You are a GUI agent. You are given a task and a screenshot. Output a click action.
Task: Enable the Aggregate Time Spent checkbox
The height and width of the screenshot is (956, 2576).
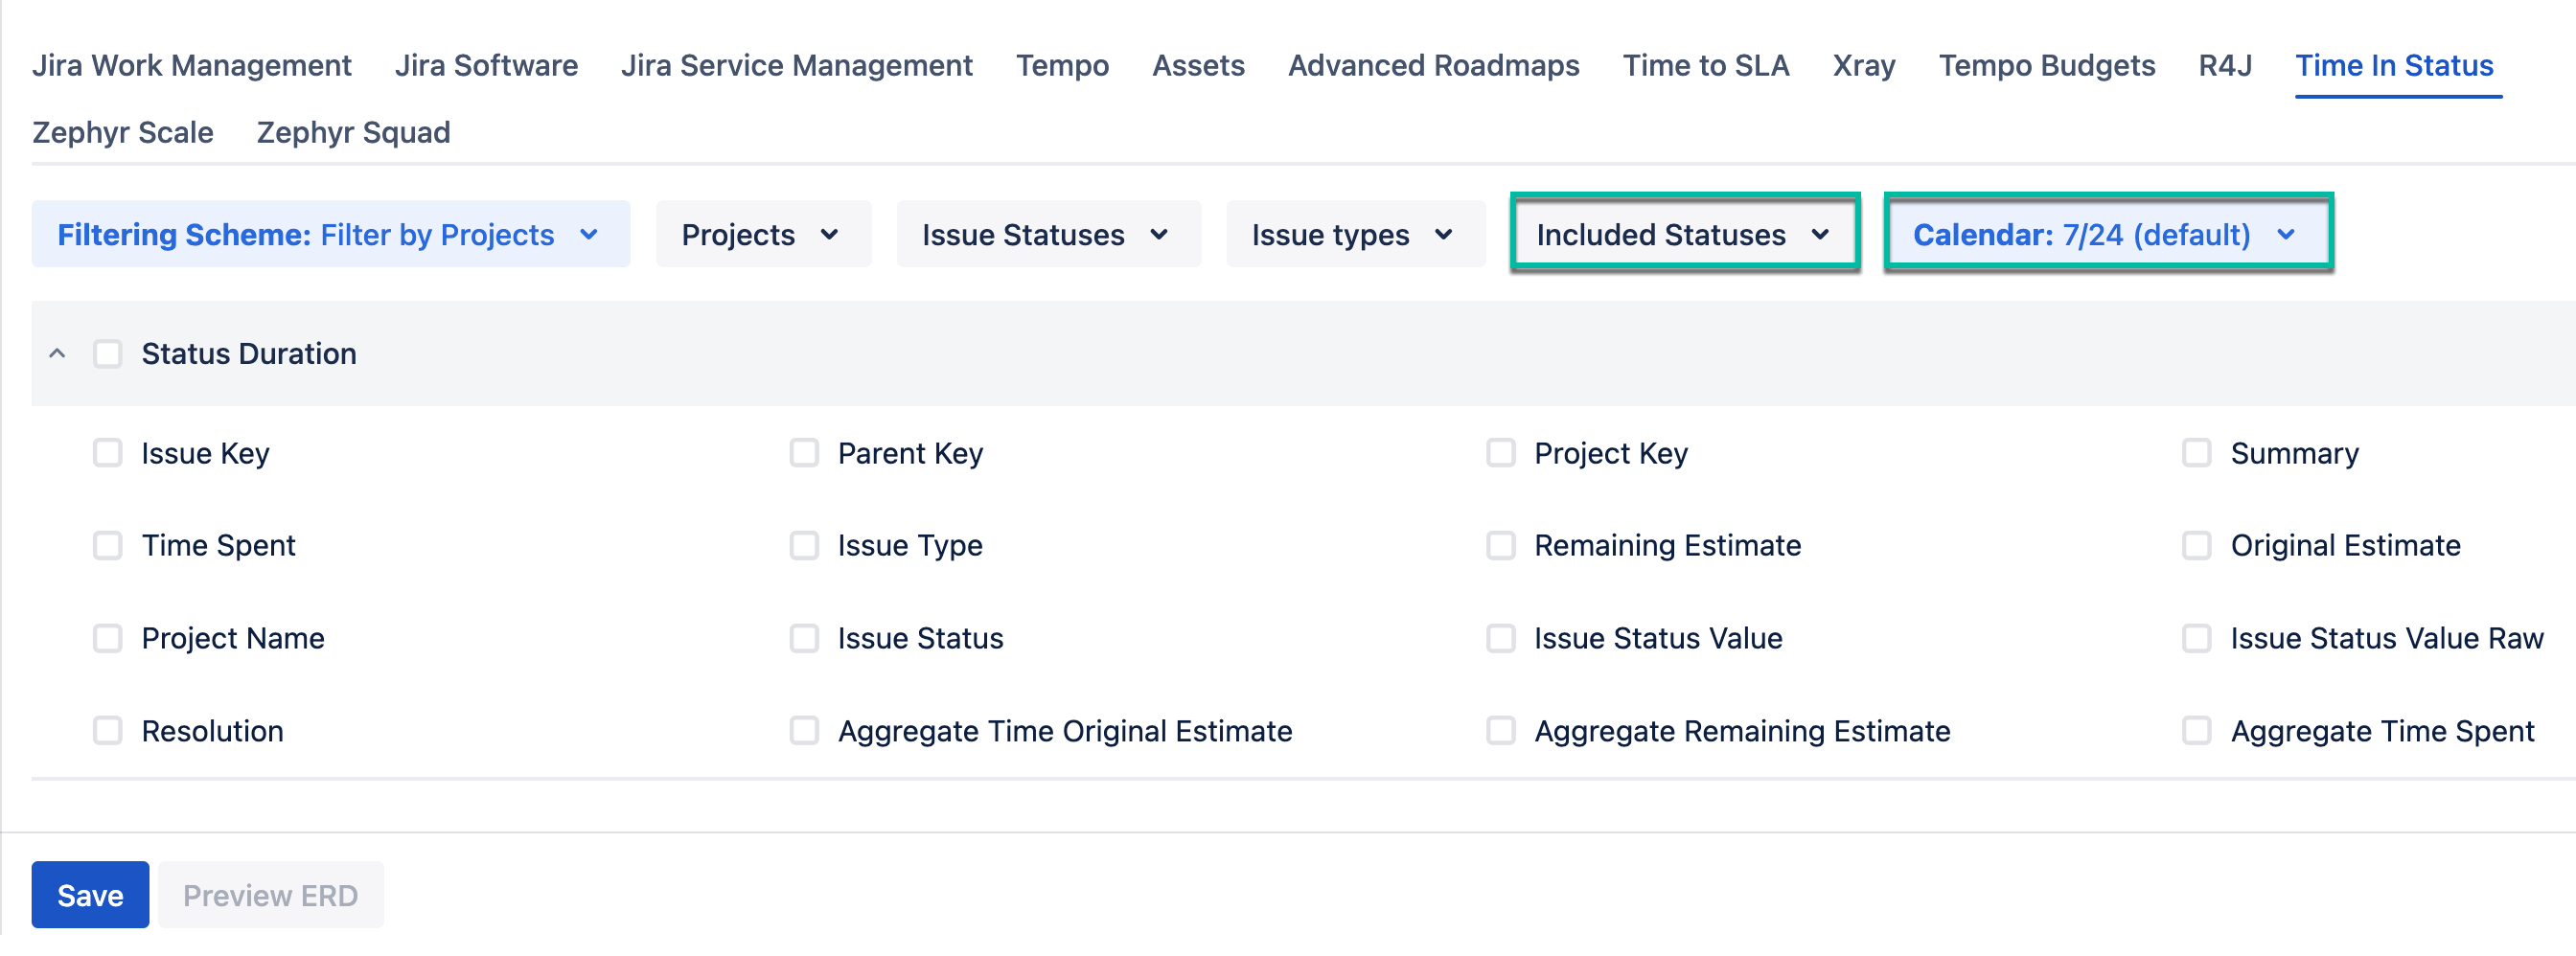[x=2197, y=730]
